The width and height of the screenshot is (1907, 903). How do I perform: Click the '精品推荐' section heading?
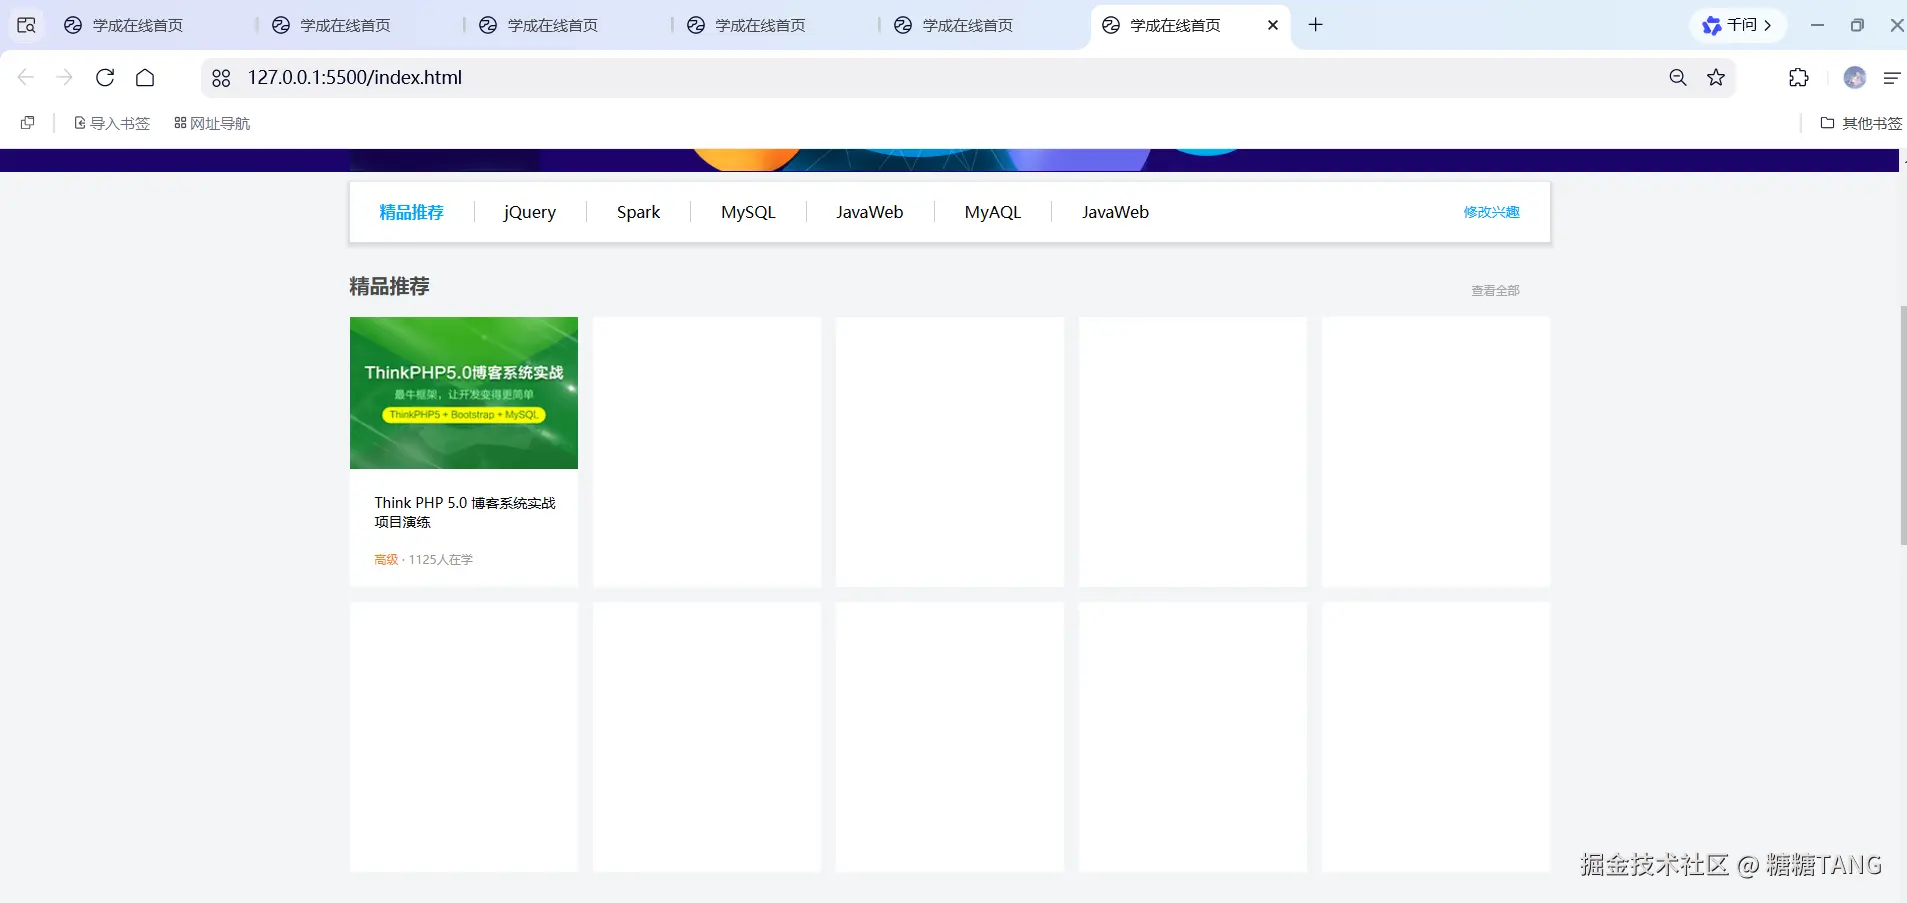point(389,287)
